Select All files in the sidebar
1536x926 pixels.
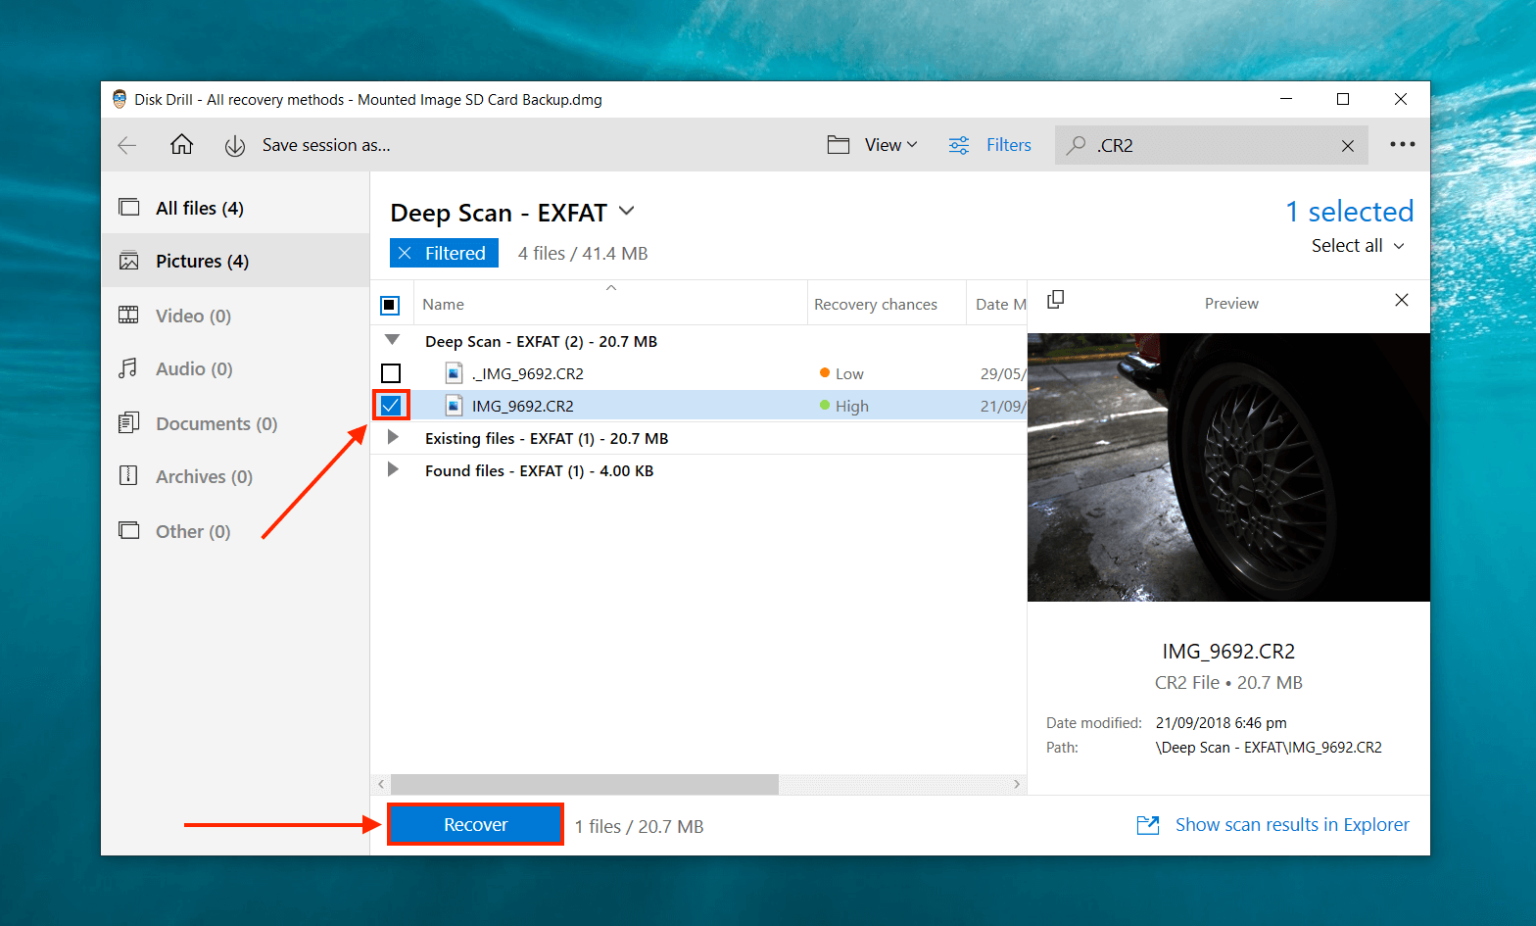point(198,207)
